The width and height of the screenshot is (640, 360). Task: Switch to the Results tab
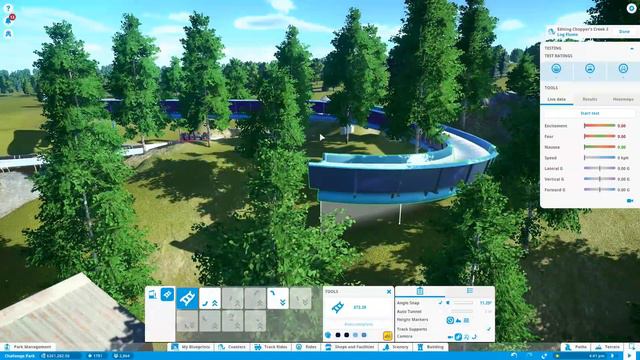[x=589, y=99]
